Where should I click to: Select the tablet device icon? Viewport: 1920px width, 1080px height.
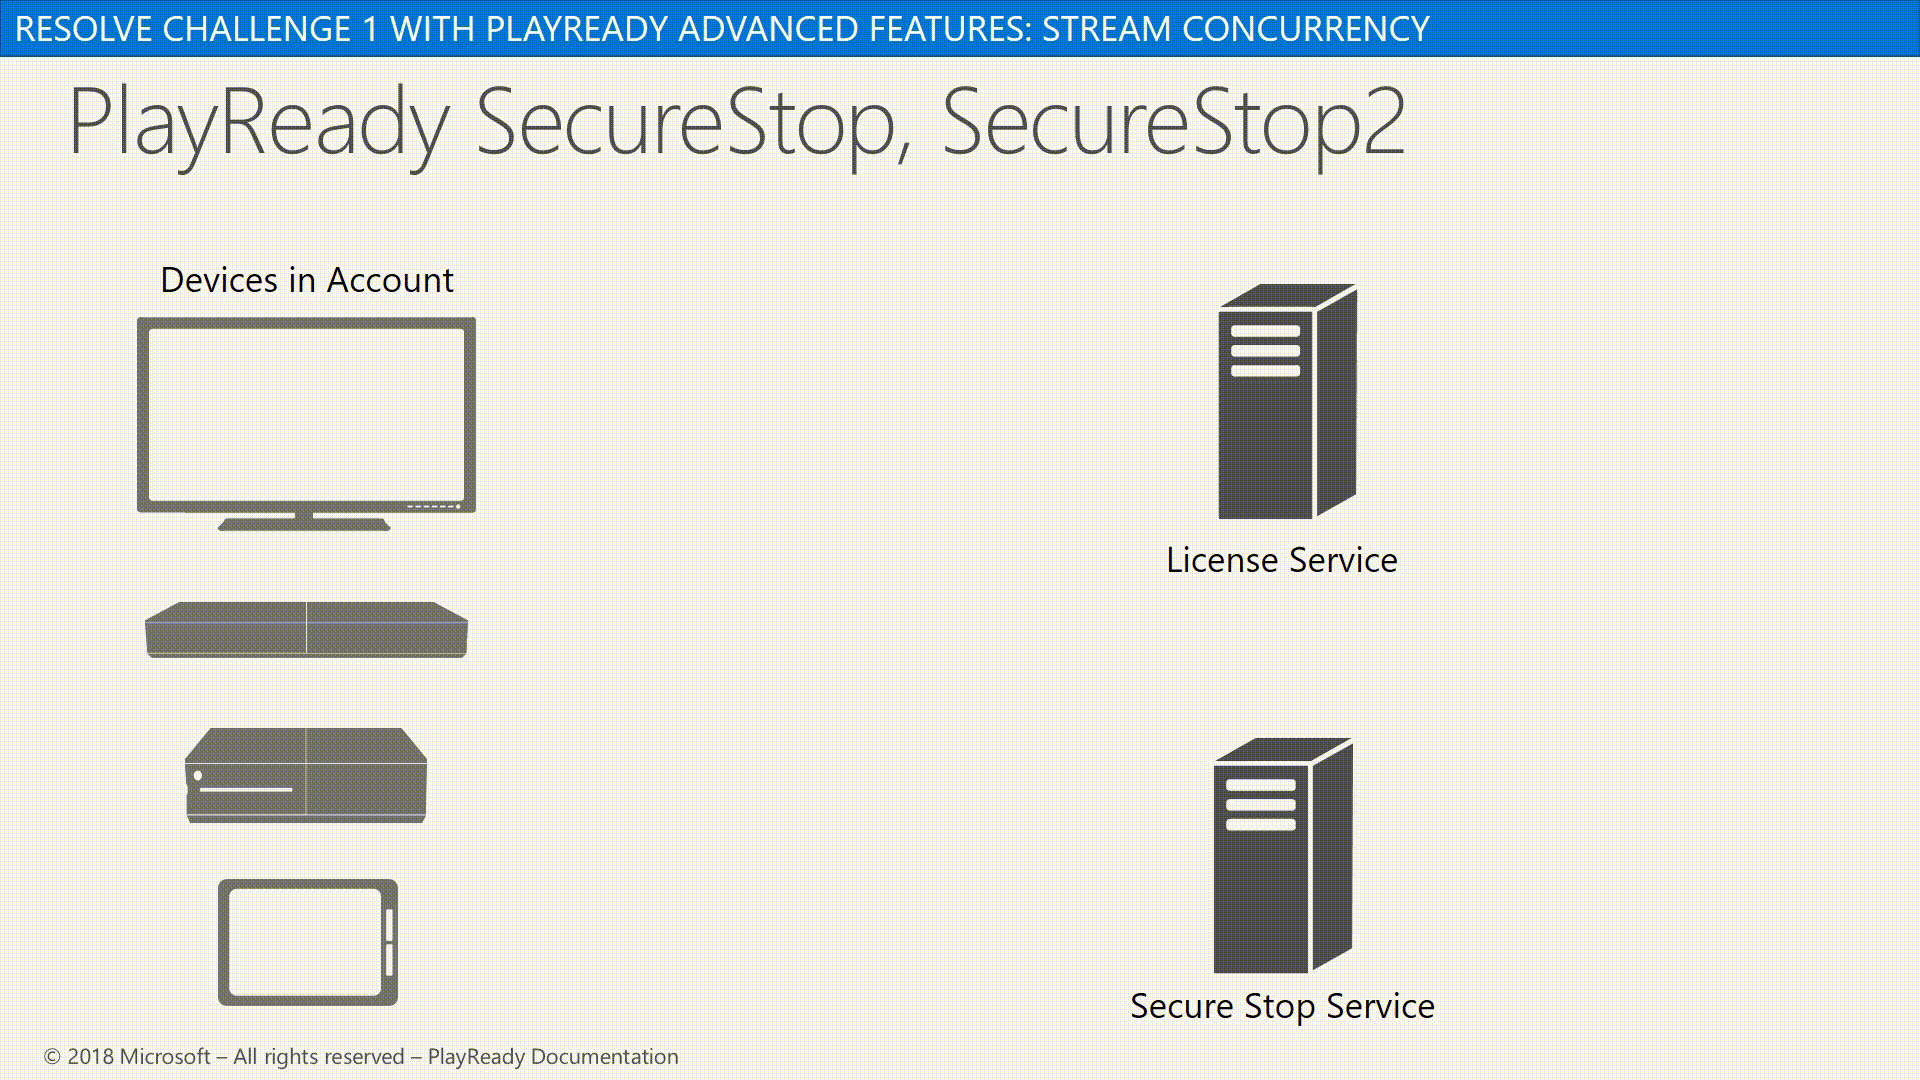(306, 940)
